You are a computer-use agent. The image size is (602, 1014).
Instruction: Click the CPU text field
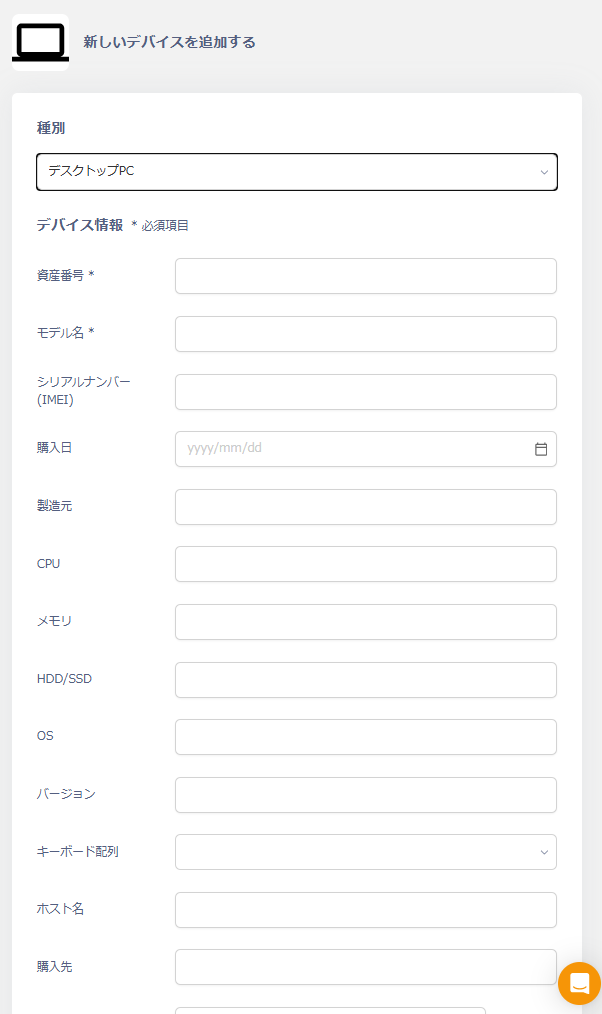point(365,564)
